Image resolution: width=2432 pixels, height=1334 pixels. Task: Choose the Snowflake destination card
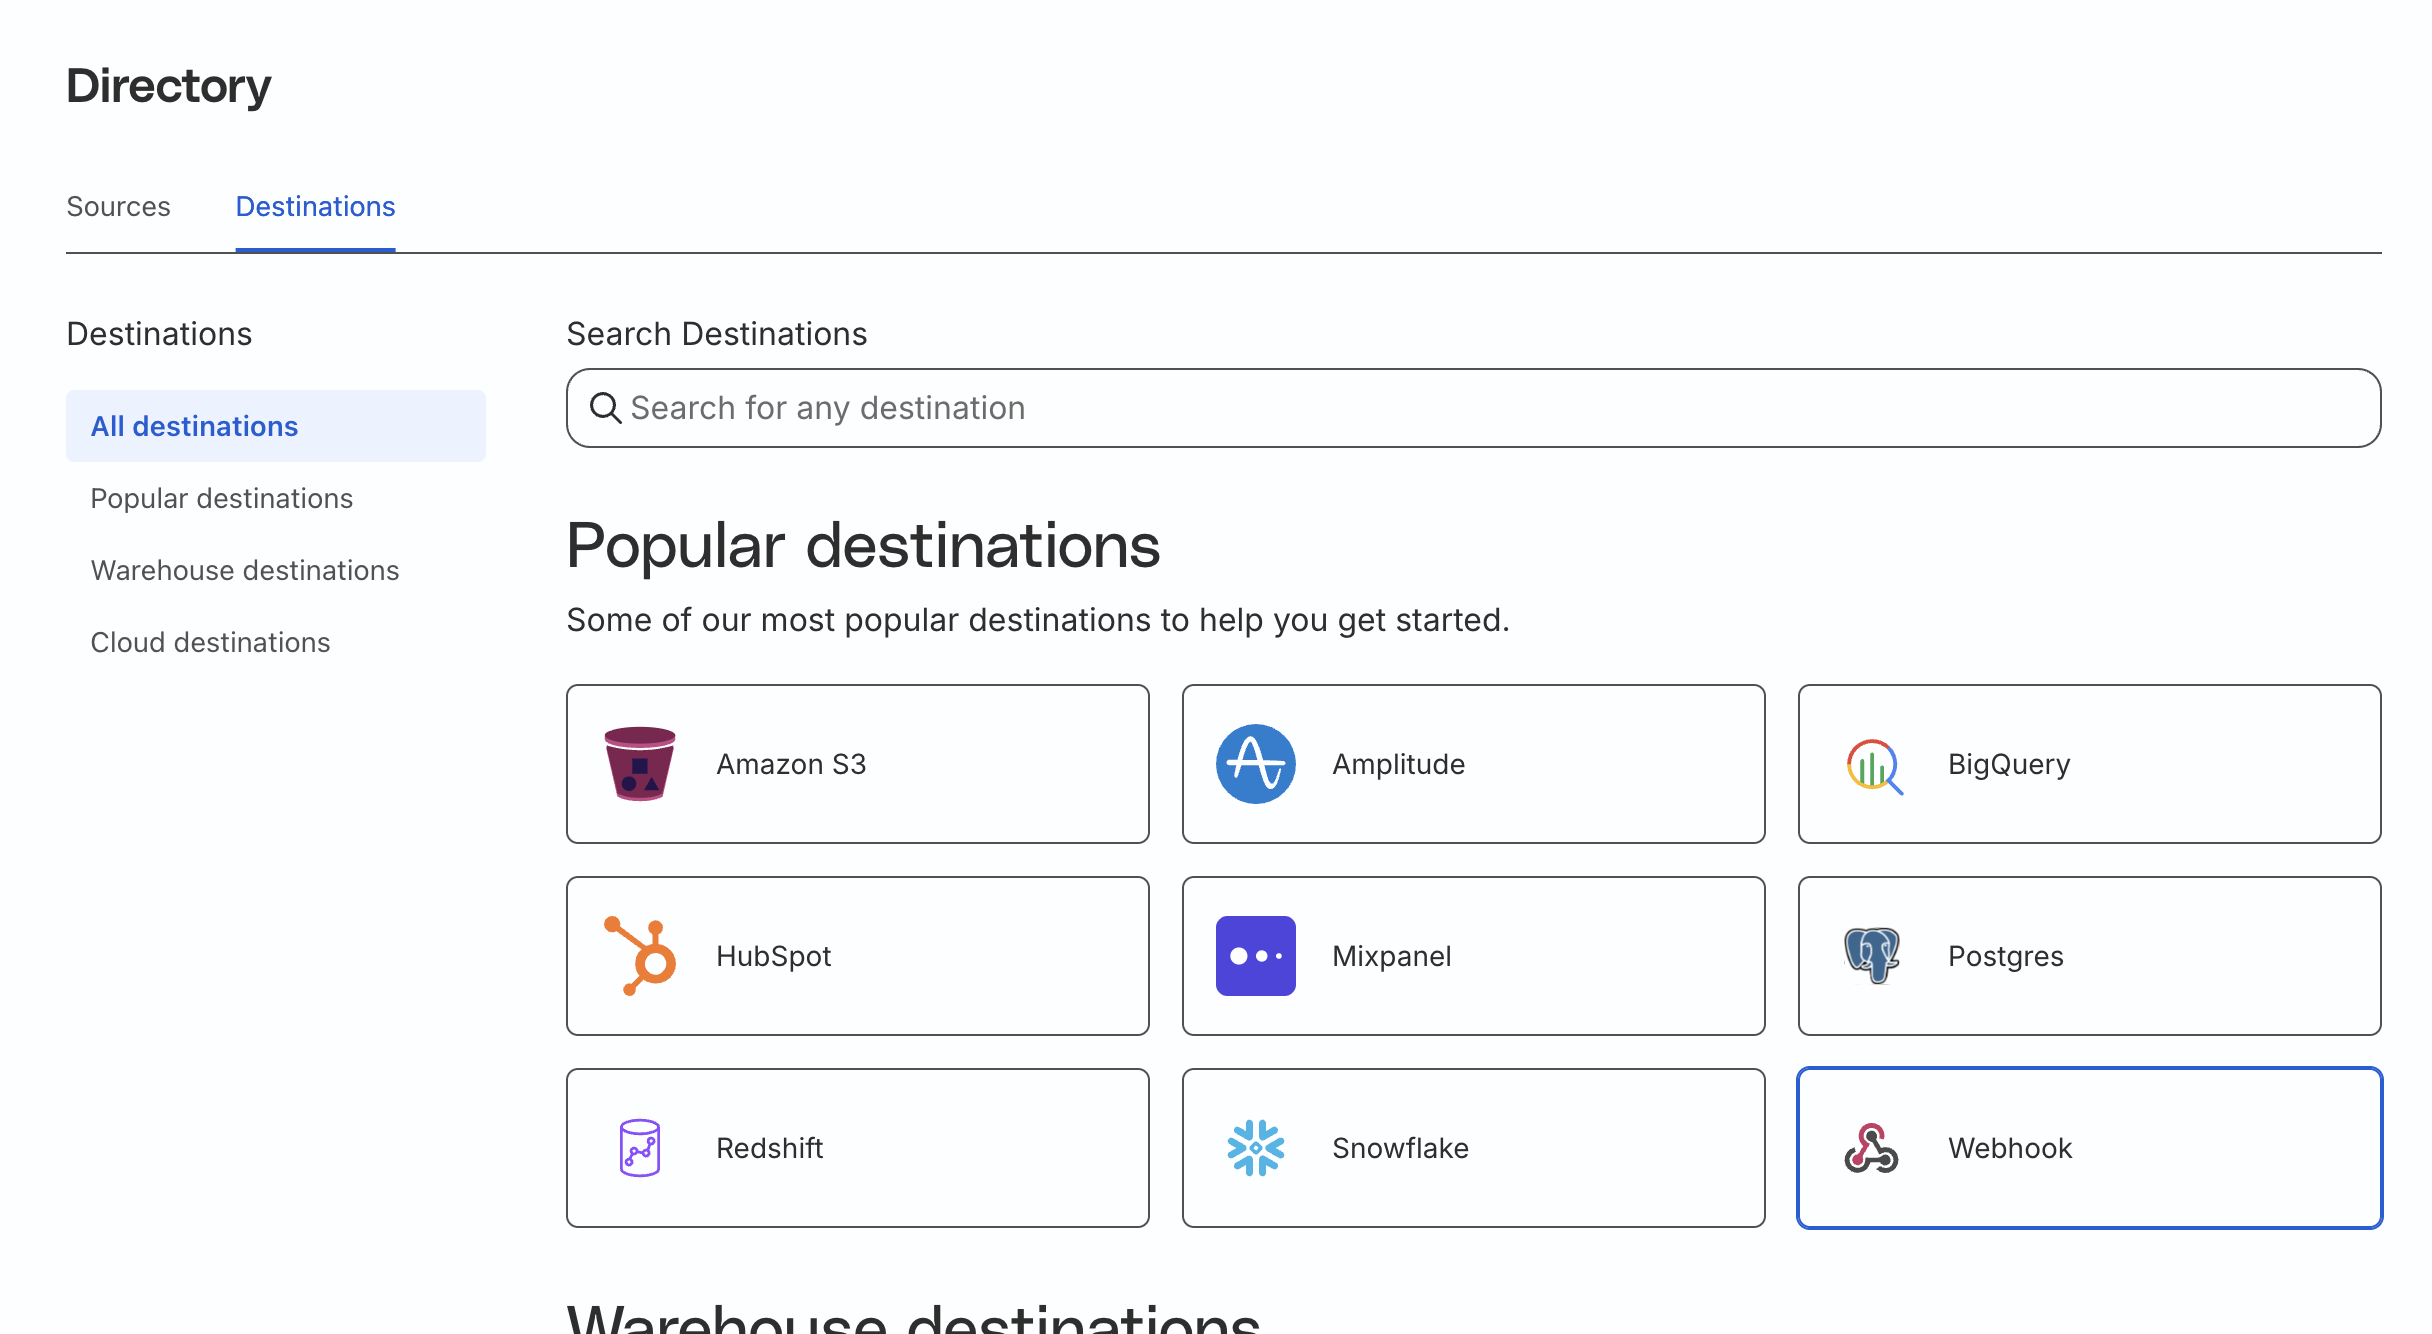click(1474, 1148)
